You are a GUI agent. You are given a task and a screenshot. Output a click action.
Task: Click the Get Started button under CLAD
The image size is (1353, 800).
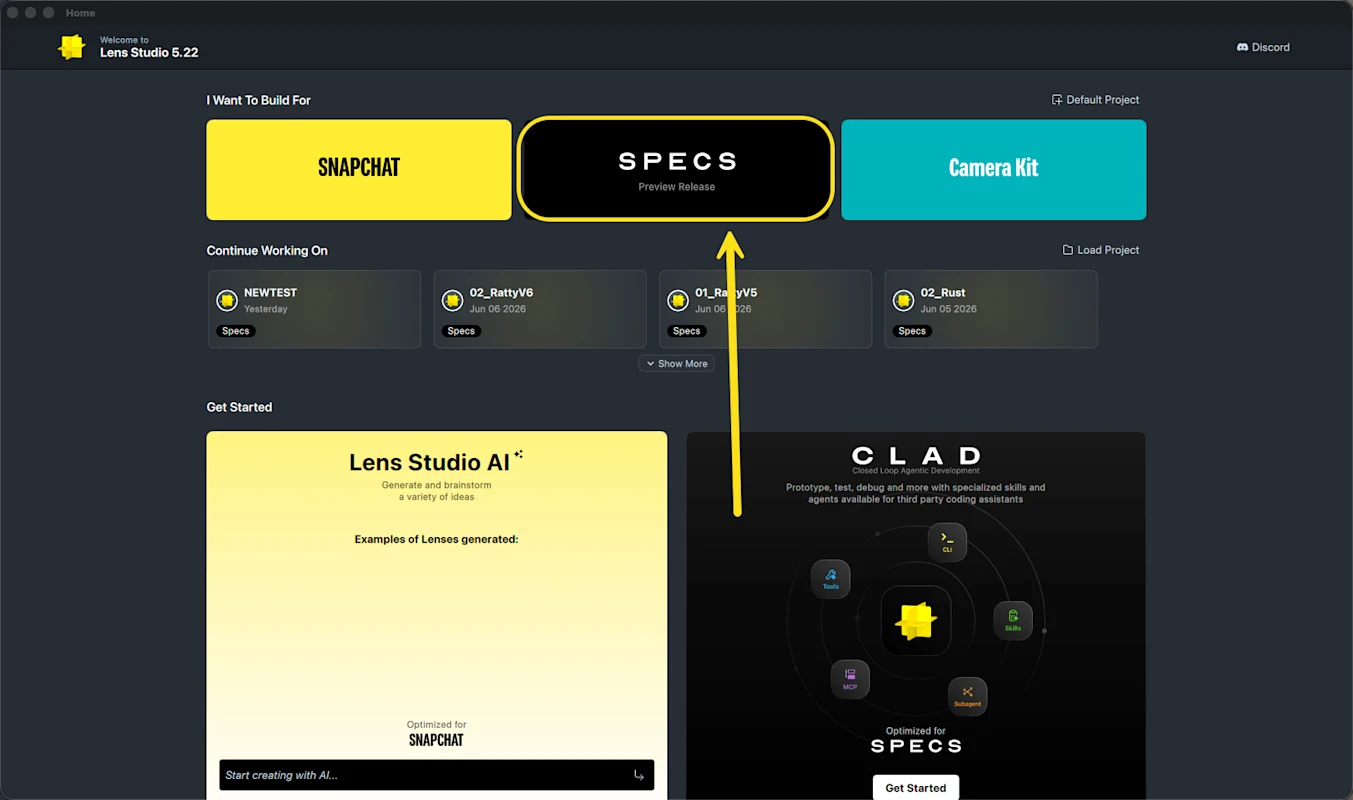(916, 788)
